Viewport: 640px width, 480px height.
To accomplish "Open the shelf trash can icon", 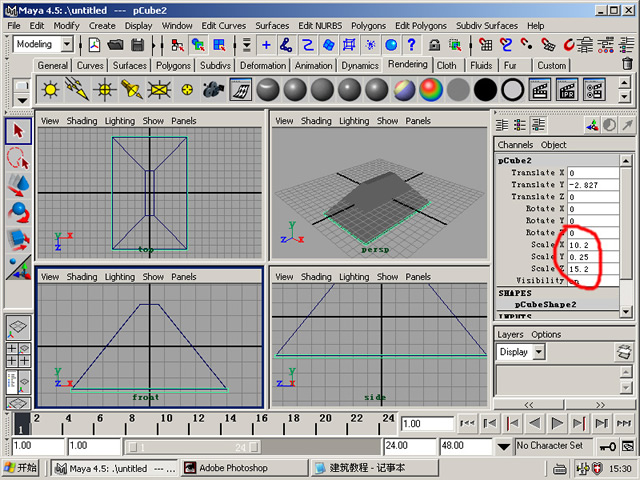I will [x=627, y=64].
